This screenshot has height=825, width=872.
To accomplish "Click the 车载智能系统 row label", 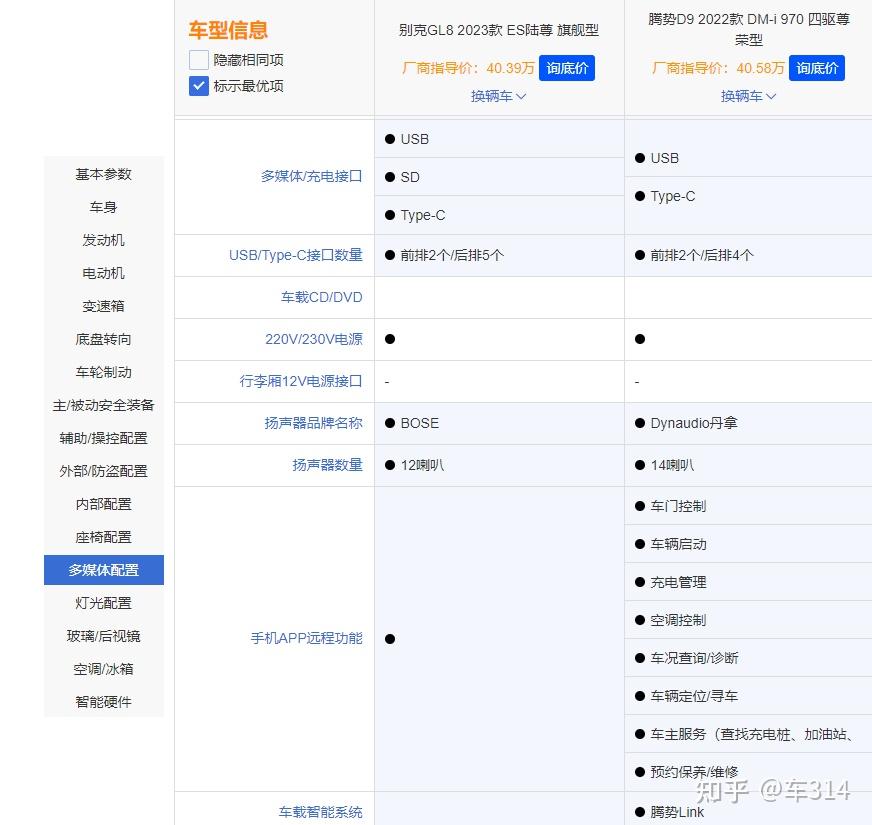I will click(319, 812).
